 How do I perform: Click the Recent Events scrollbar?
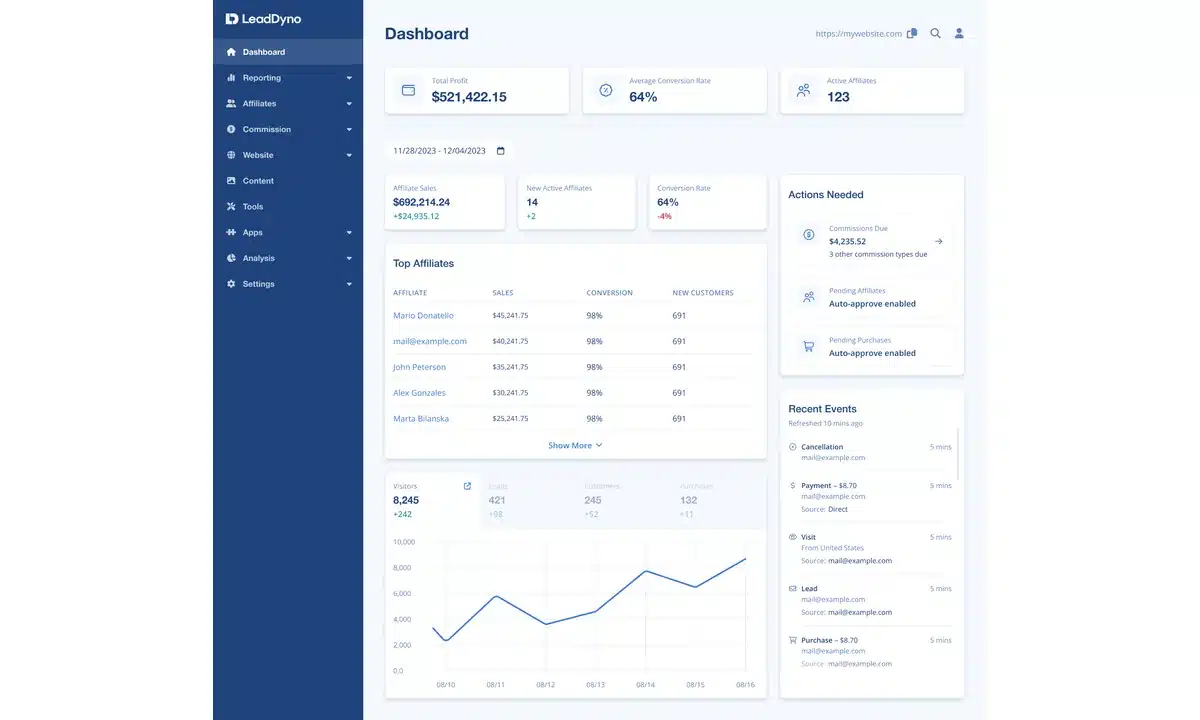point(958,454)
